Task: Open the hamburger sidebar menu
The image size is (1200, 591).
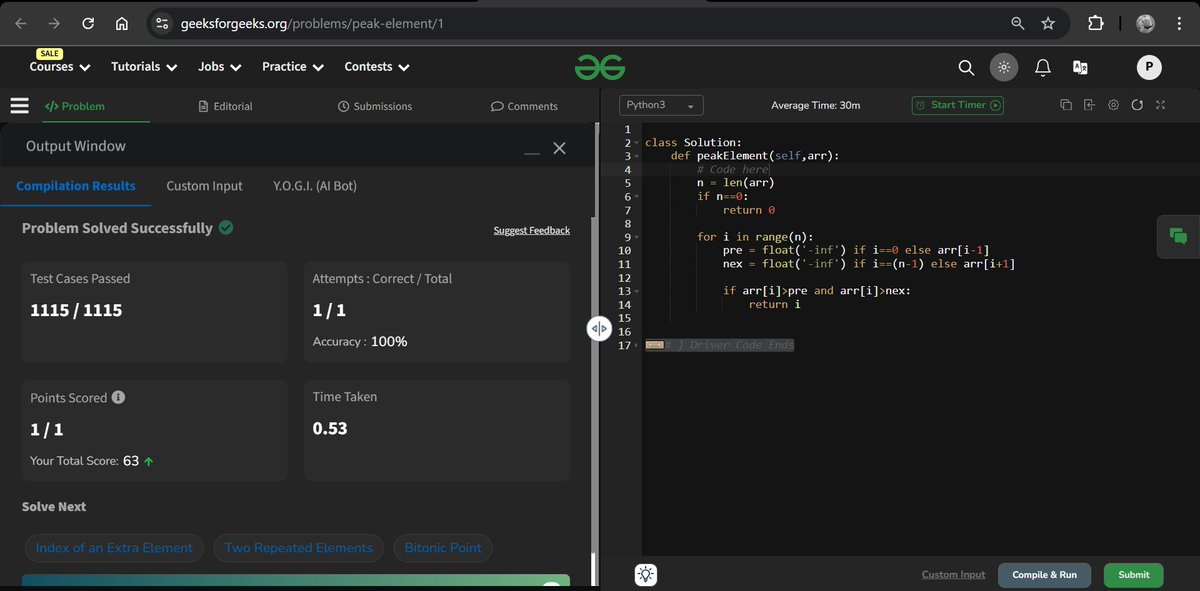Action: coord(19,105)
